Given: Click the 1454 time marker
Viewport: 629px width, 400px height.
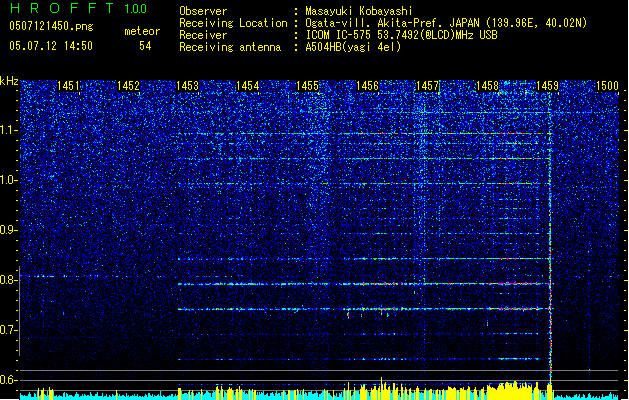Looking at the screenshot, I should [x=248, y=85].
